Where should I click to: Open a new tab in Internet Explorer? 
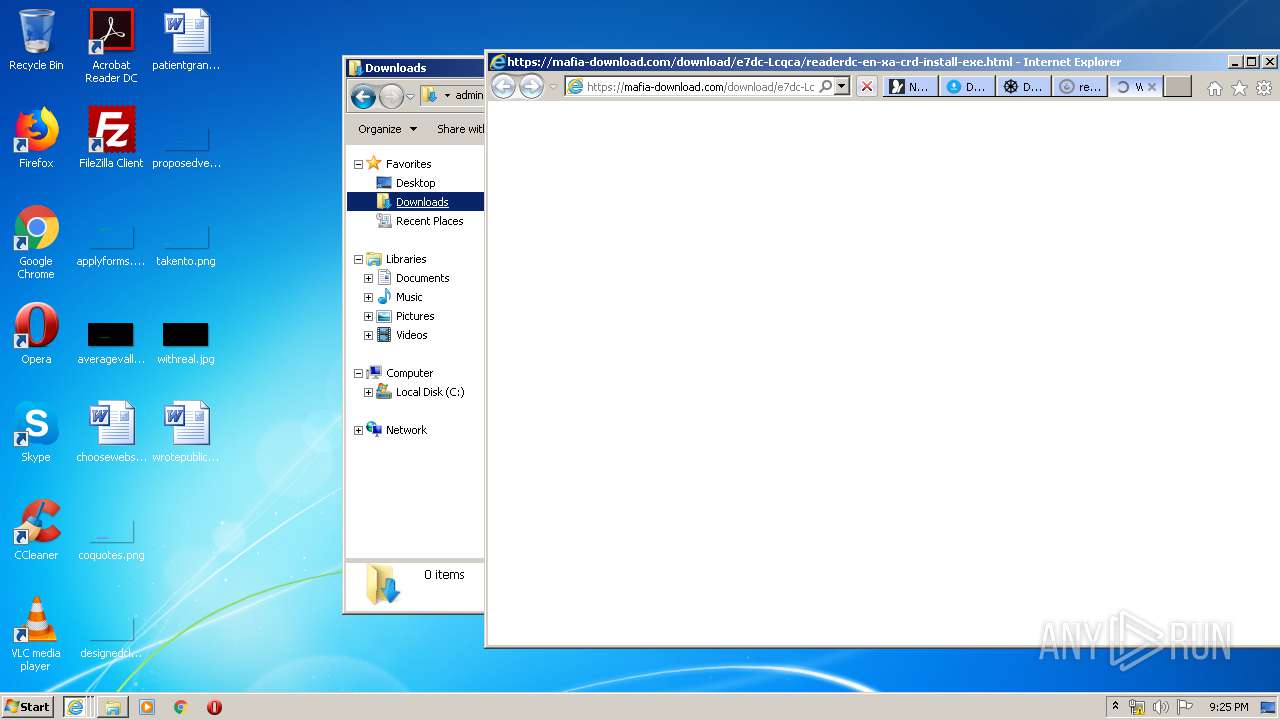[x=1179, y=87]
